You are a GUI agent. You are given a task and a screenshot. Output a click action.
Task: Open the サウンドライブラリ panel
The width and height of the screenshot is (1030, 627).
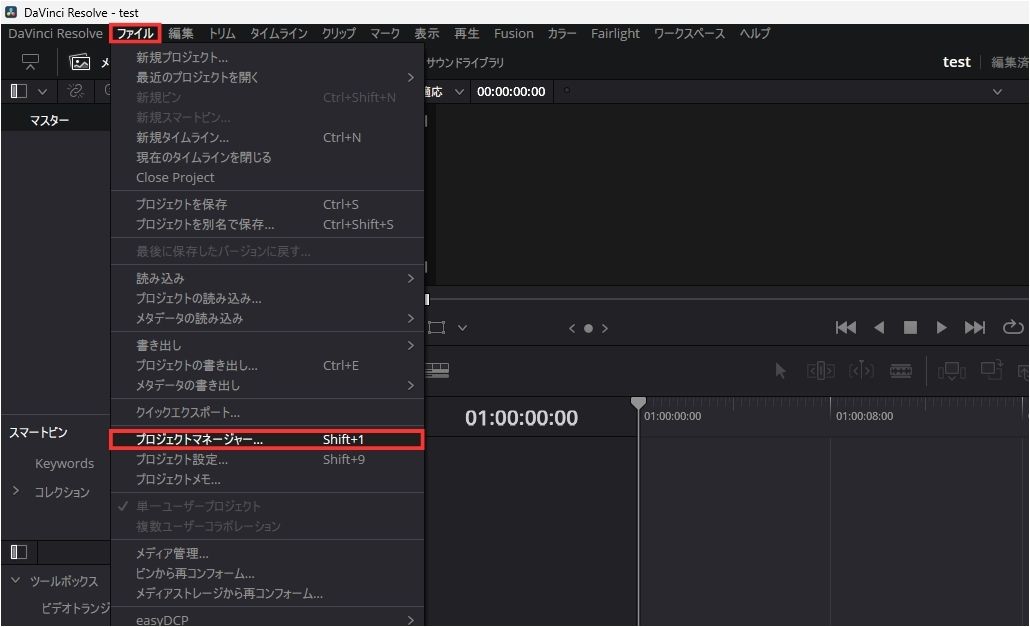tap(467, 62)
